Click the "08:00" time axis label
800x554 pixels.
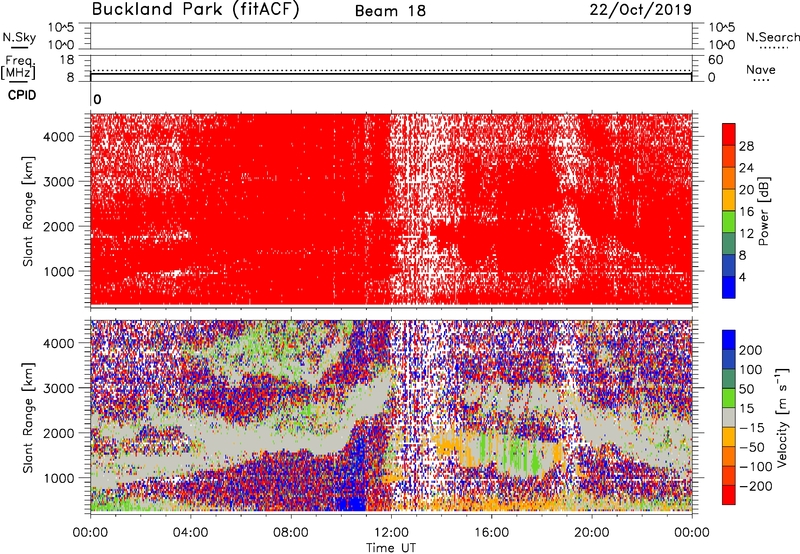point(291,533)
